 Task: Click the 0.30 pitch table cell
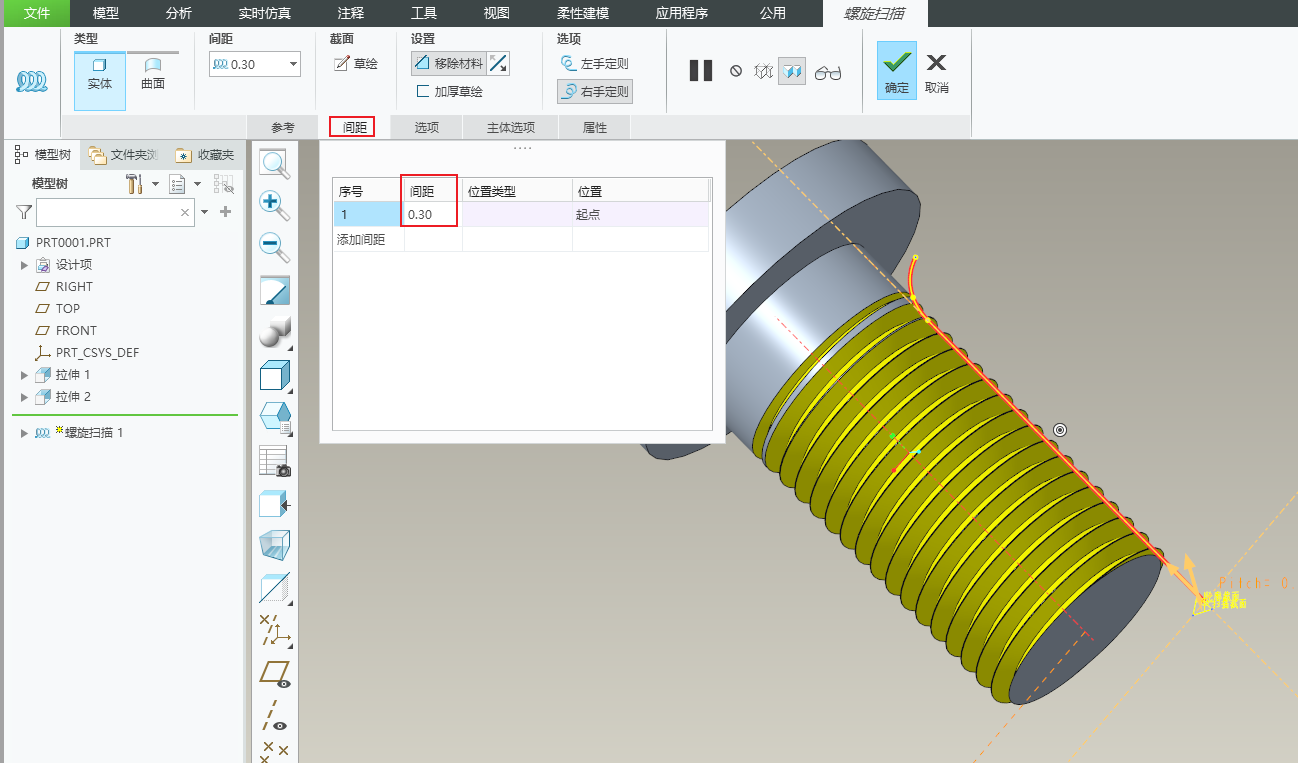tap(432, 214)
